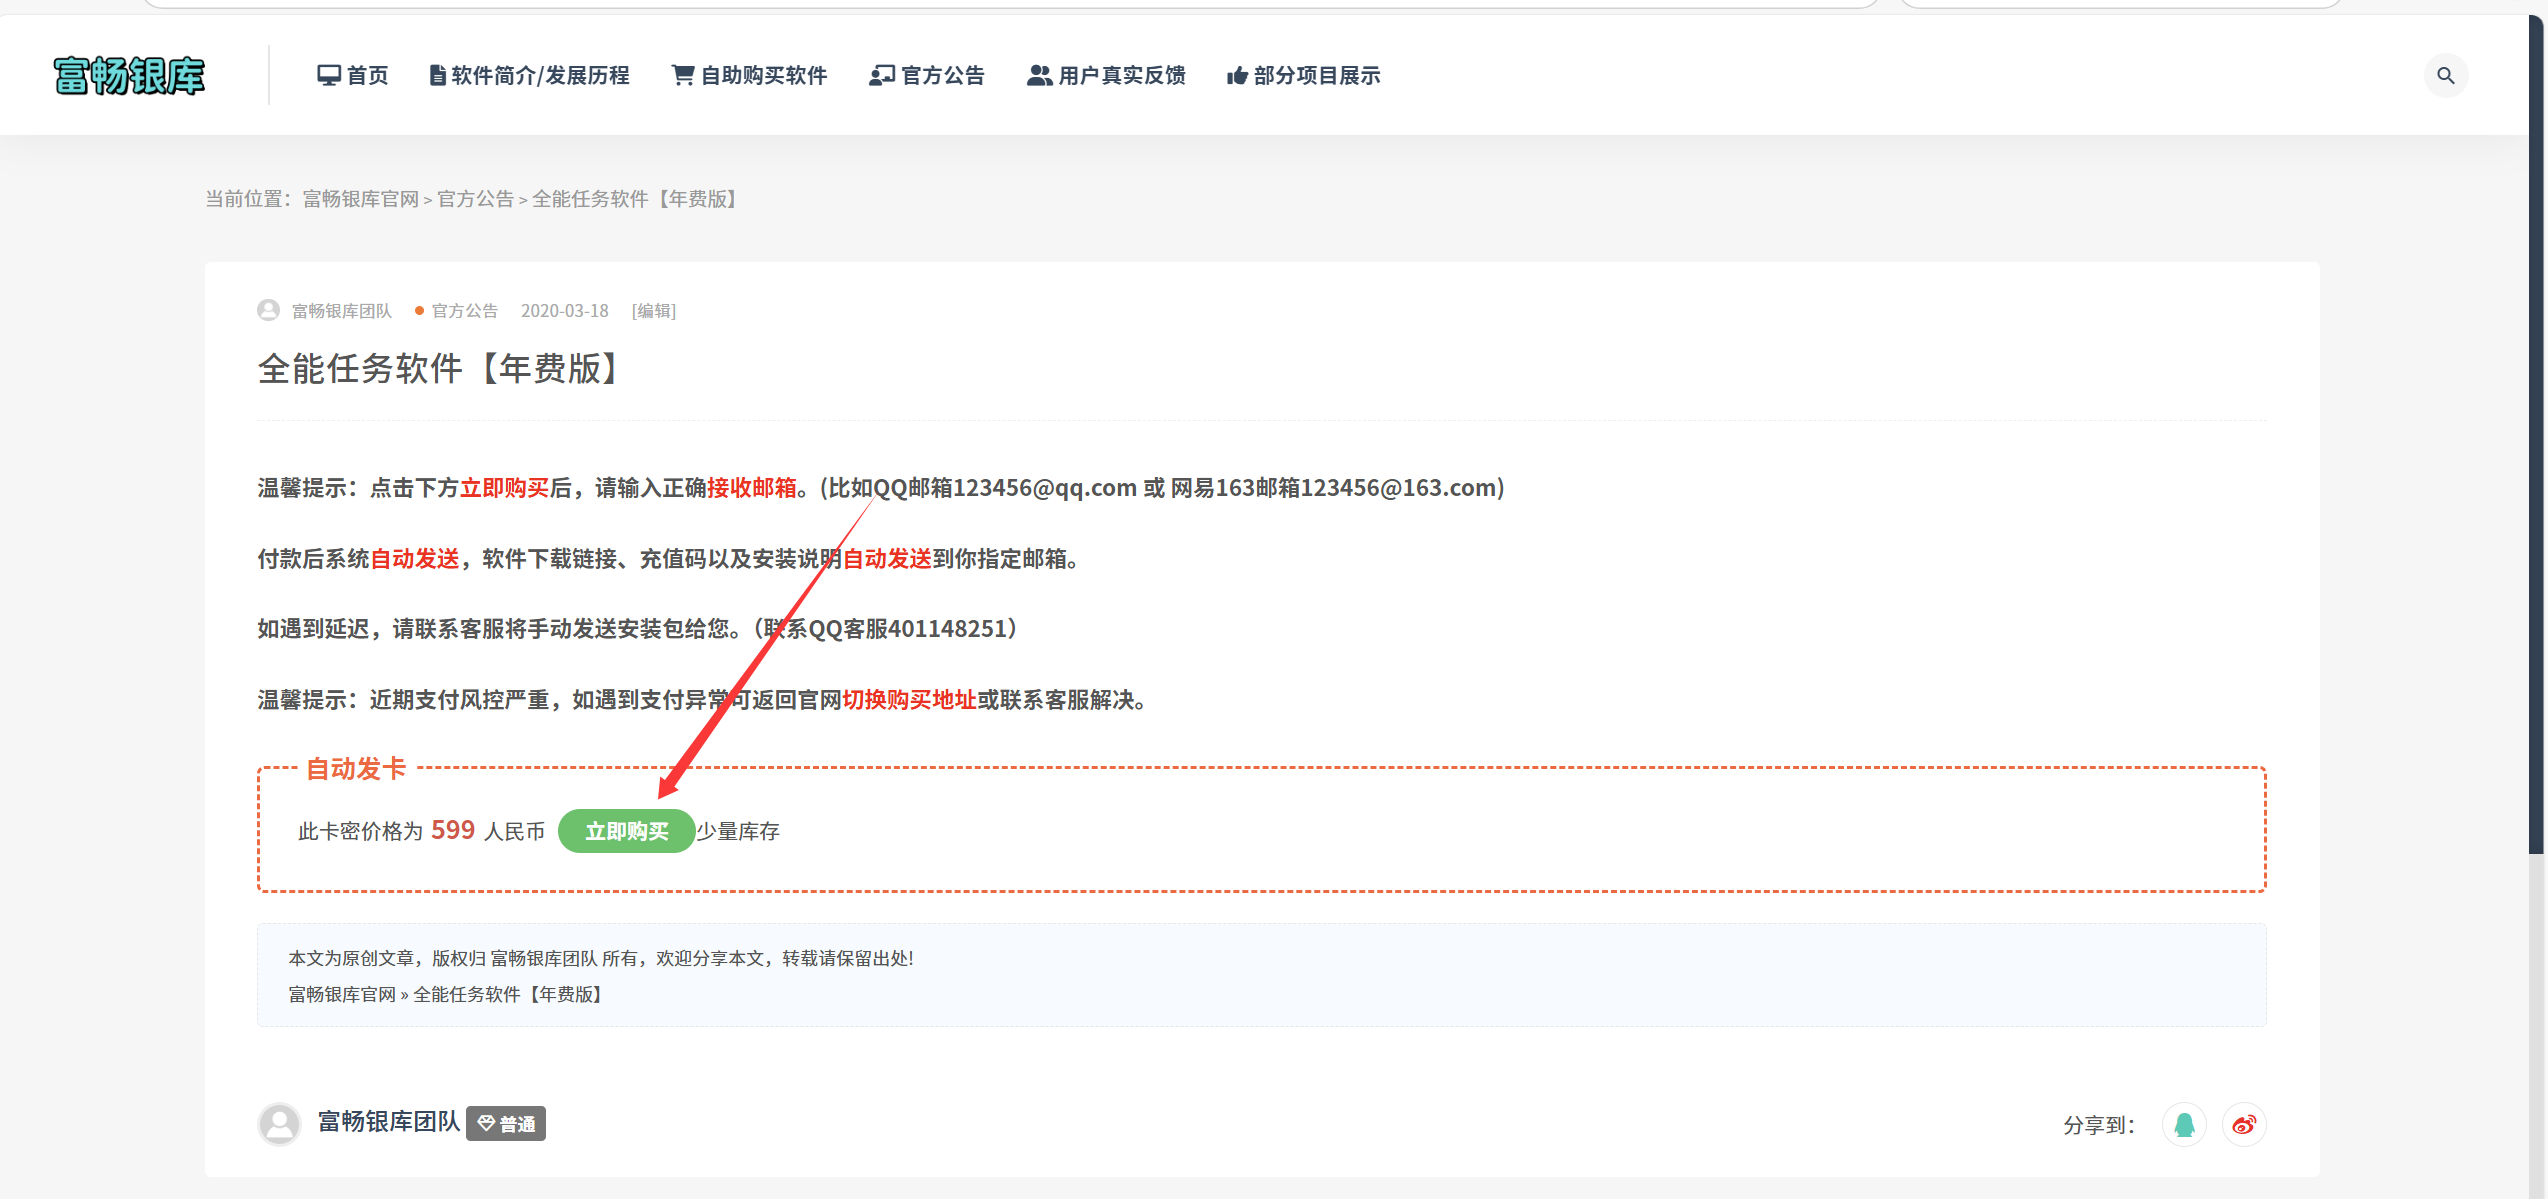The width and height of the screenshot is (2548, 1199).
Task: Click the search magnifier icon
Action: point(2445,76)
